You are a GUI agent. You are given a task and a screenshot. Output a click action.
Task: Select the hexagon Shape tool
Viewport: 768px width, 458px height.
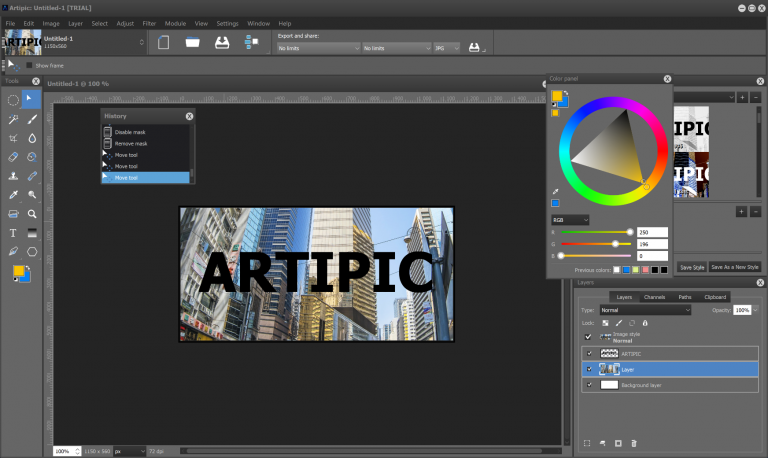point(32,252)
